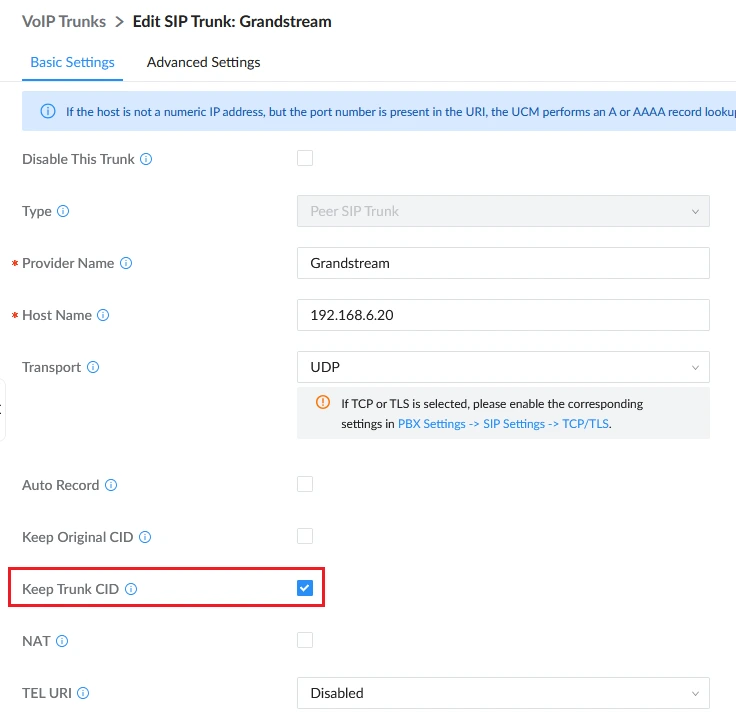Click the Host Name info icon
The width and height of the screenshot is (736, 726).
103,315
